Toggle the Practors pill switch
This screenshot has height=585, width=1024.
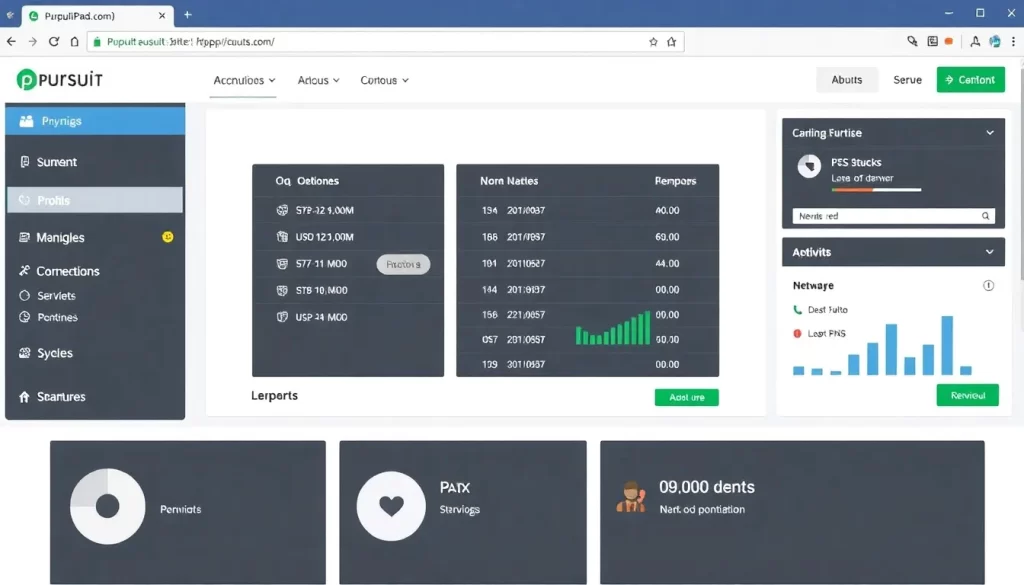click(x=403, y=265)
